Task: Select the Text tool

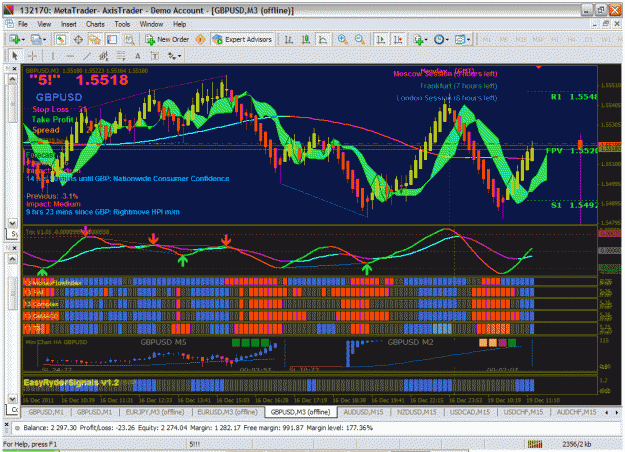Action: 138,56
